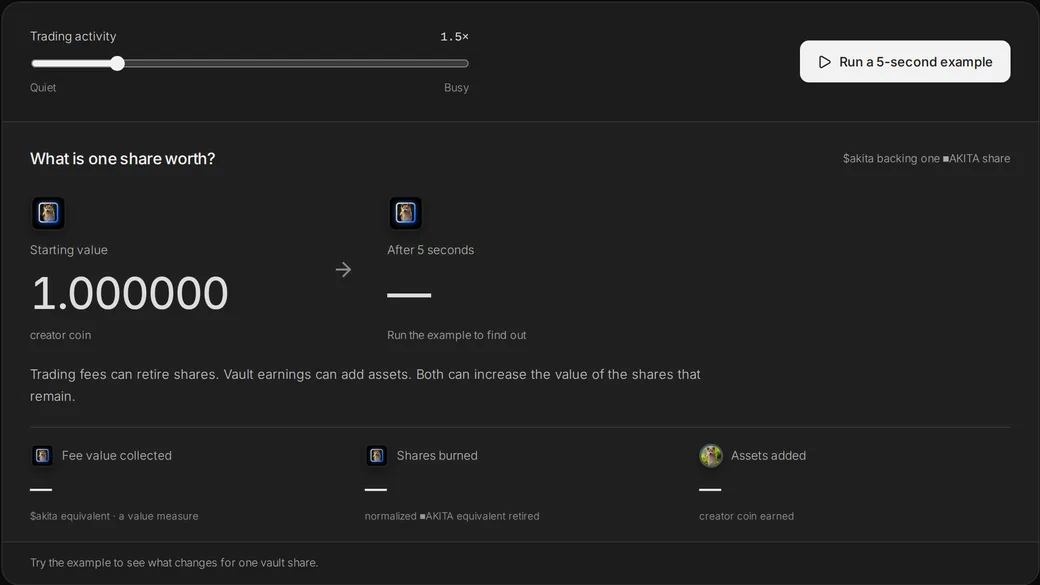Click the Trading activity slider handle

click(117, 64)
